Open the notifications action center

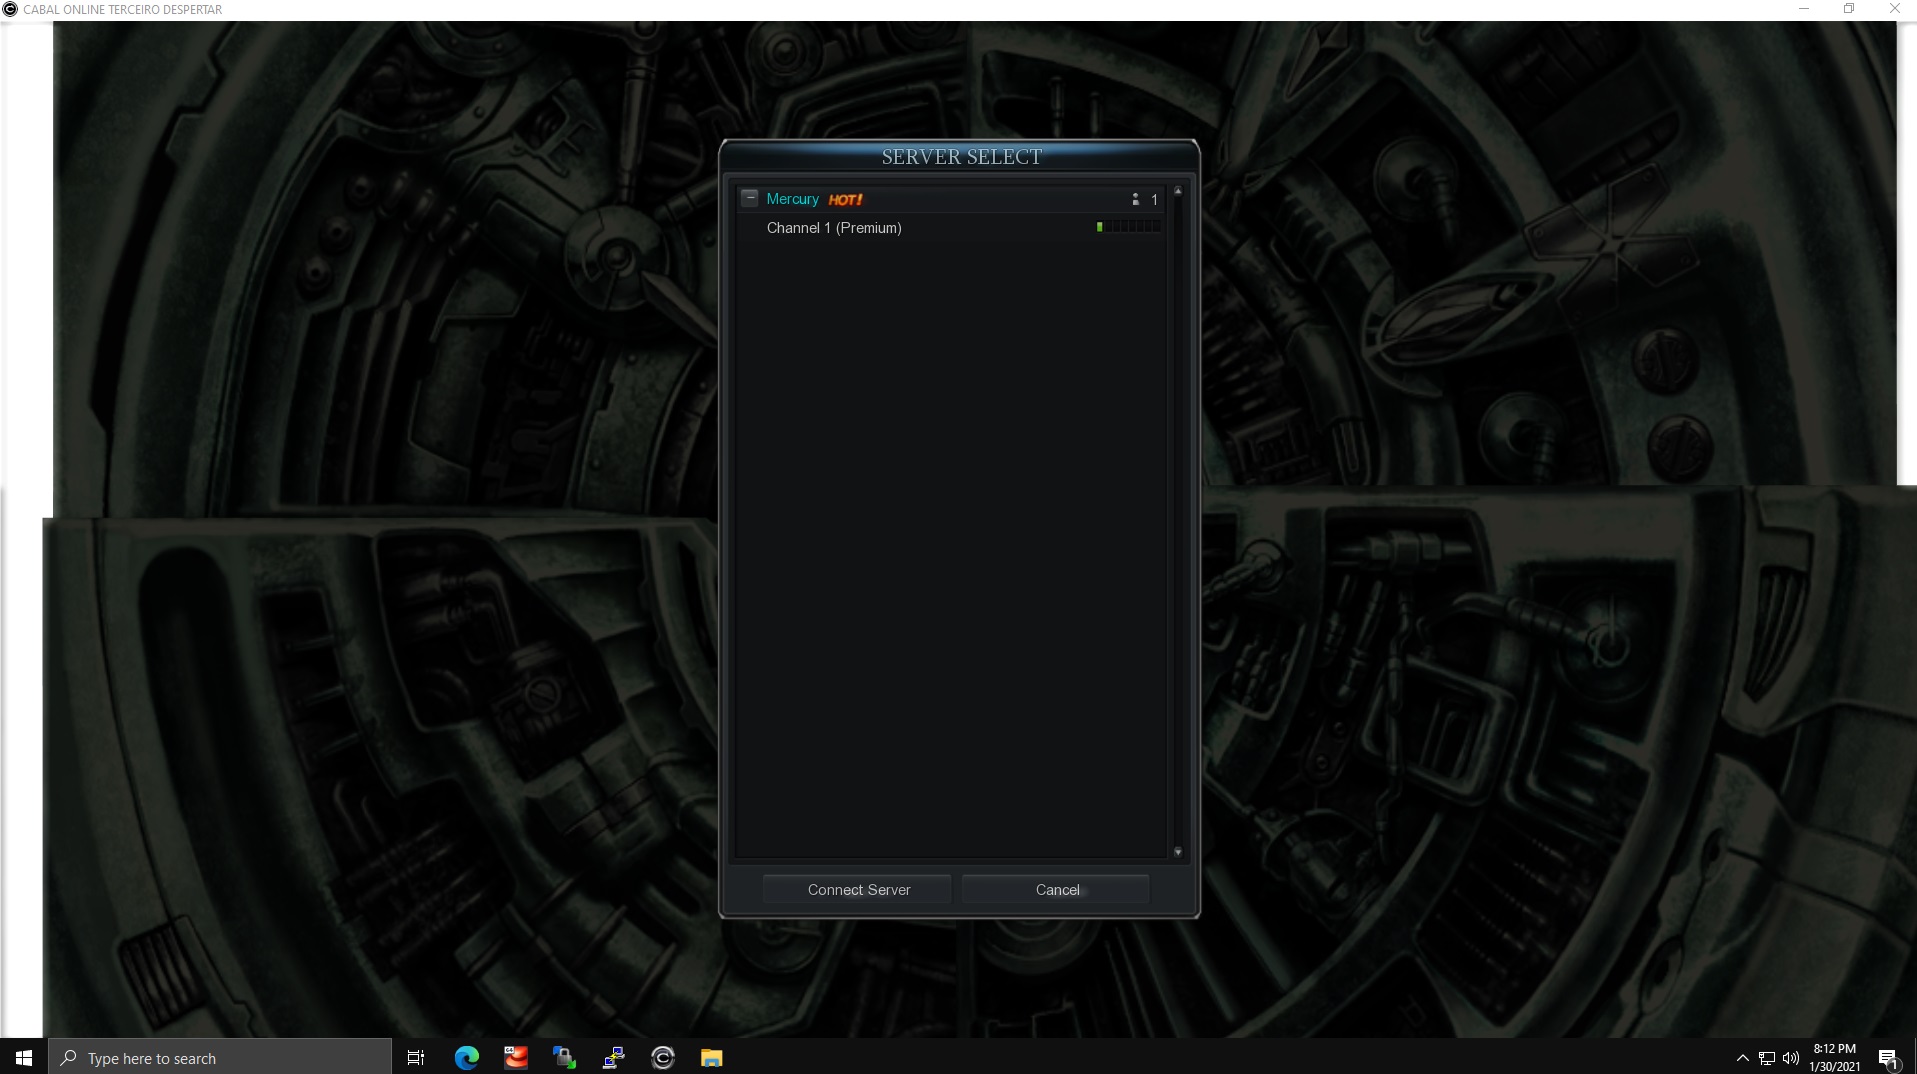1888,1058
